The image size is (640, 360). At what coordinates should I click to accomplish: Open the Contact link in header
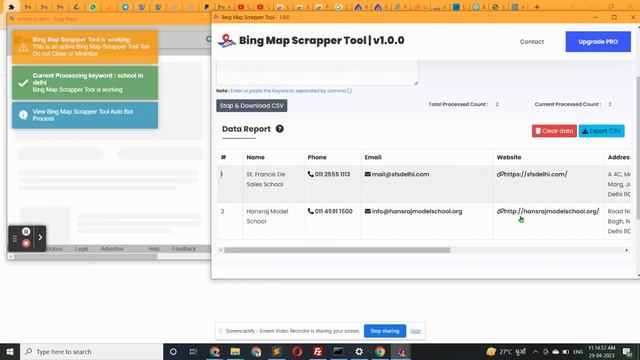click(531, 42)
